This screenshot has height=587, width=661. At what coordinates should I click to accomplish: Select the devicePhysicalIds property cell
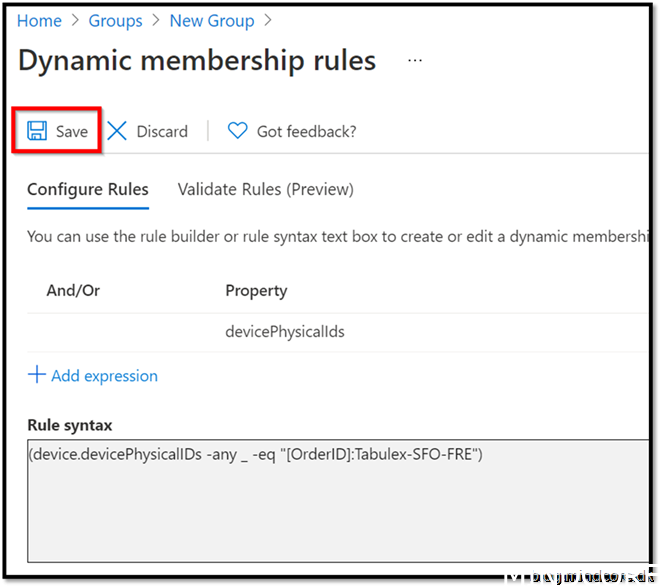[285, 331]
